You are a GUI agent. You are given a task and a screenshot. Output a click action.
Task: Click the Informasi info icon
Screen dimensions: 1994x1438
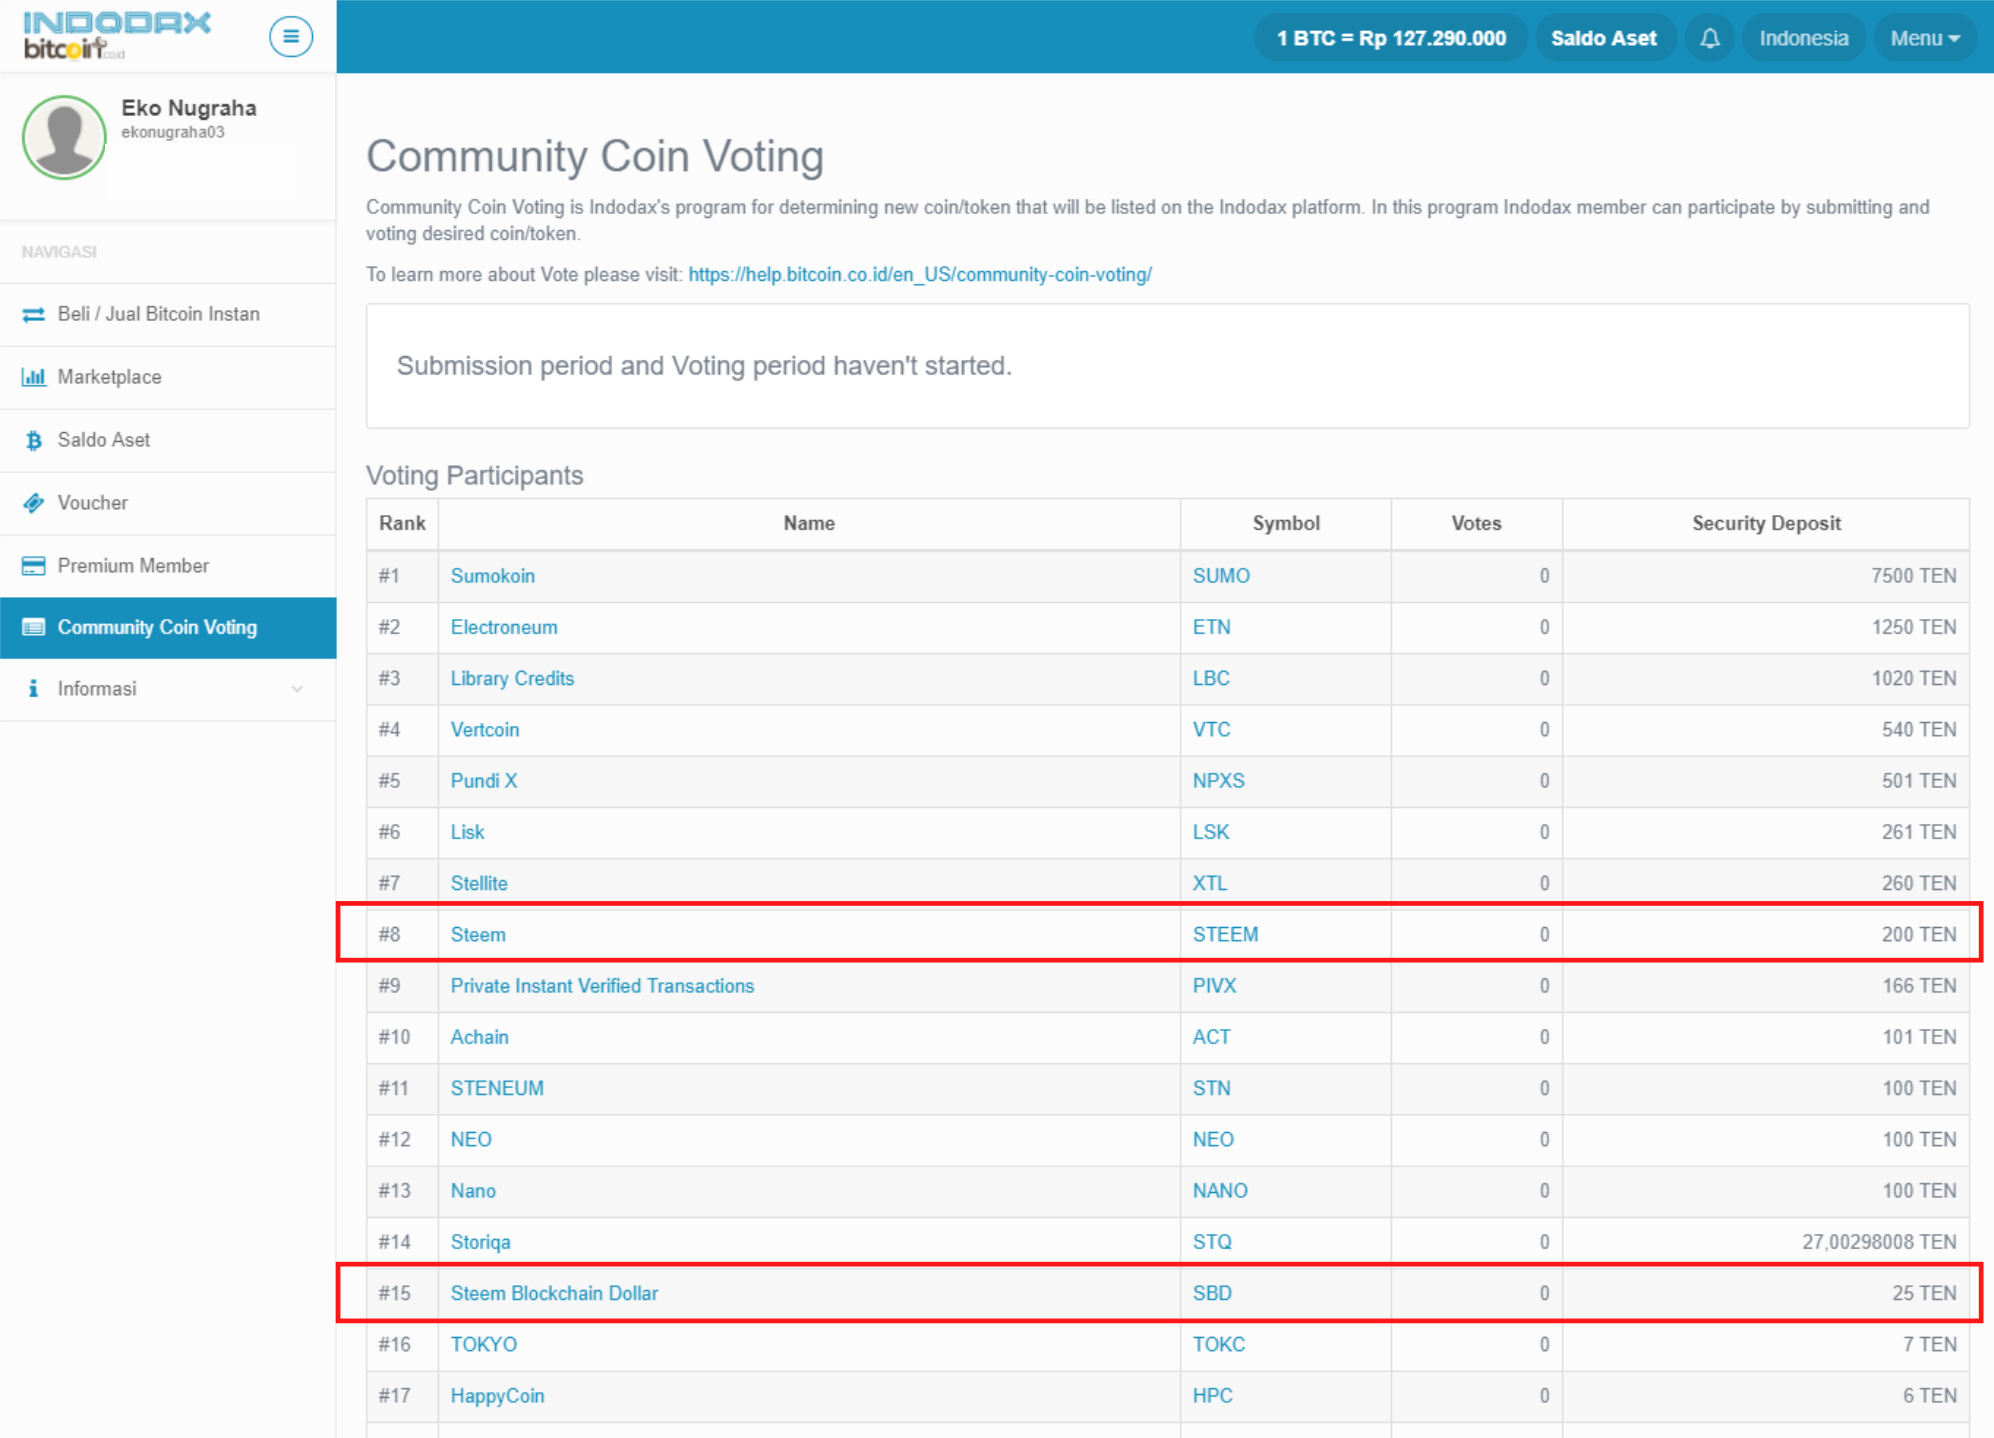(33, 689)
